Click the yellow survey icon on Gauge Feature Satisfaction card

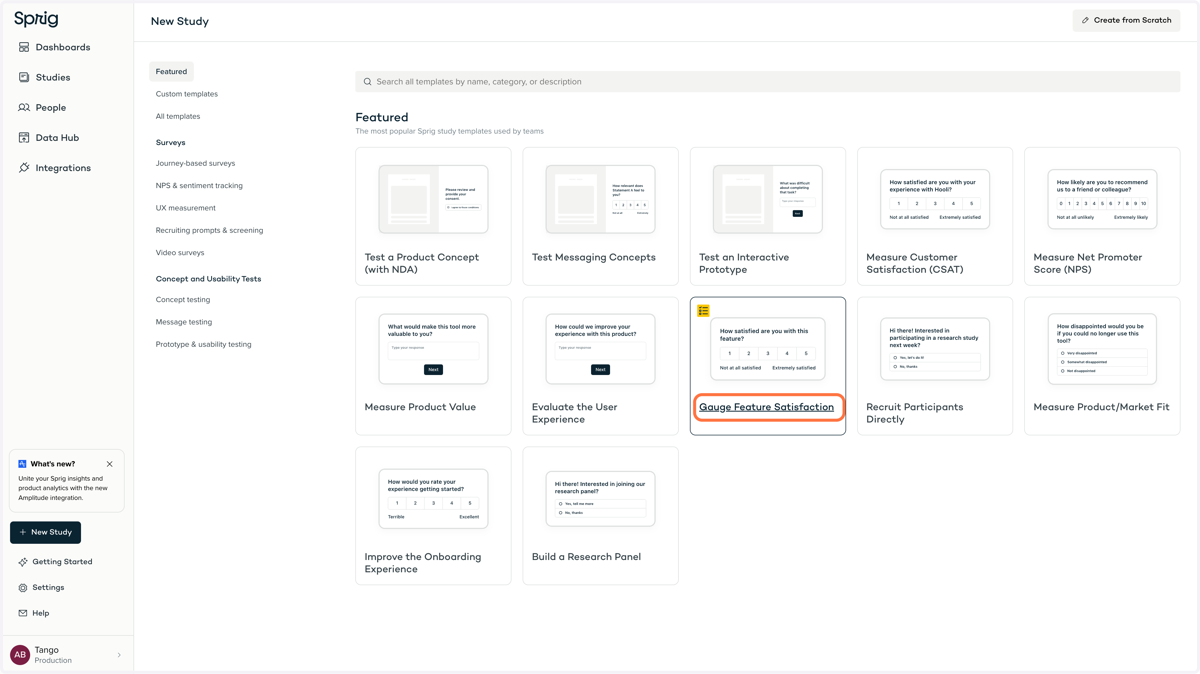704,311
